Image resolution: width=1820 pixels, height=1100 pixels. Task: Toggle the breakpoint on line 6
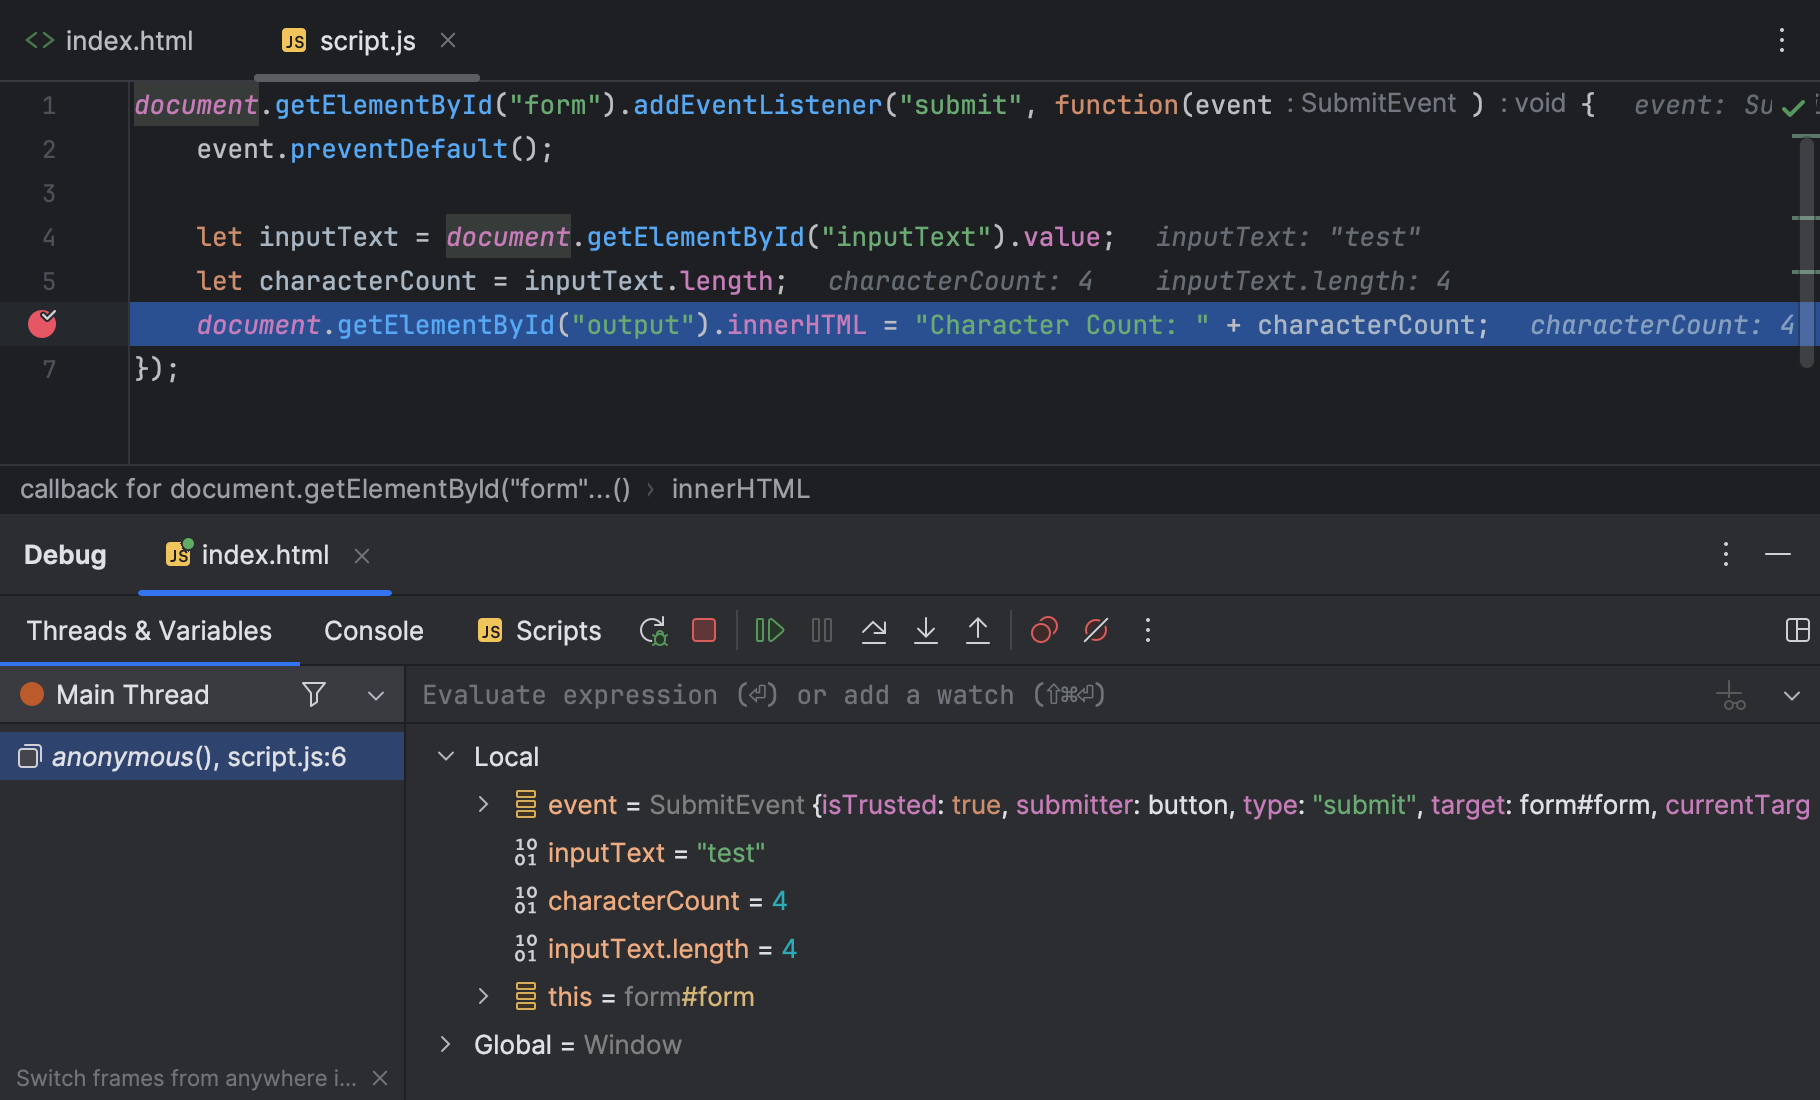coord(41,323)
